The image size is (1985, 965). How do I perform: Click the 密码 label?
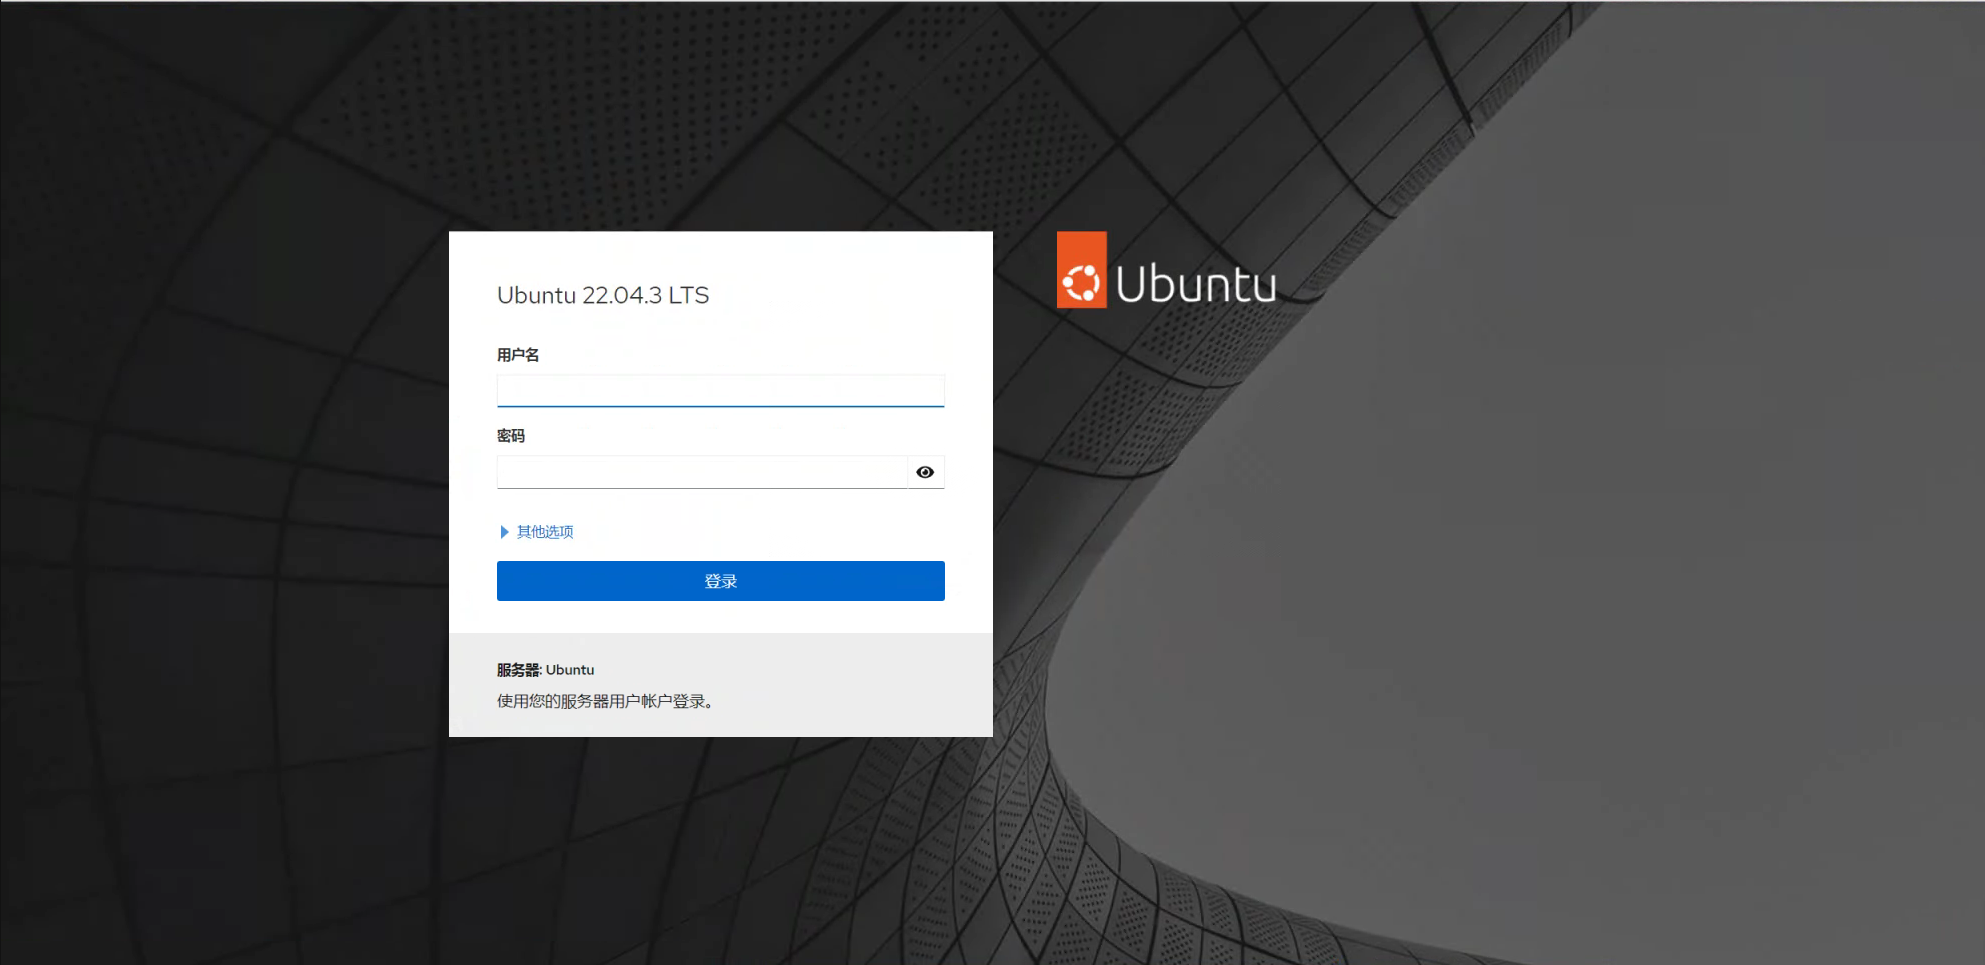click(511, 436)
